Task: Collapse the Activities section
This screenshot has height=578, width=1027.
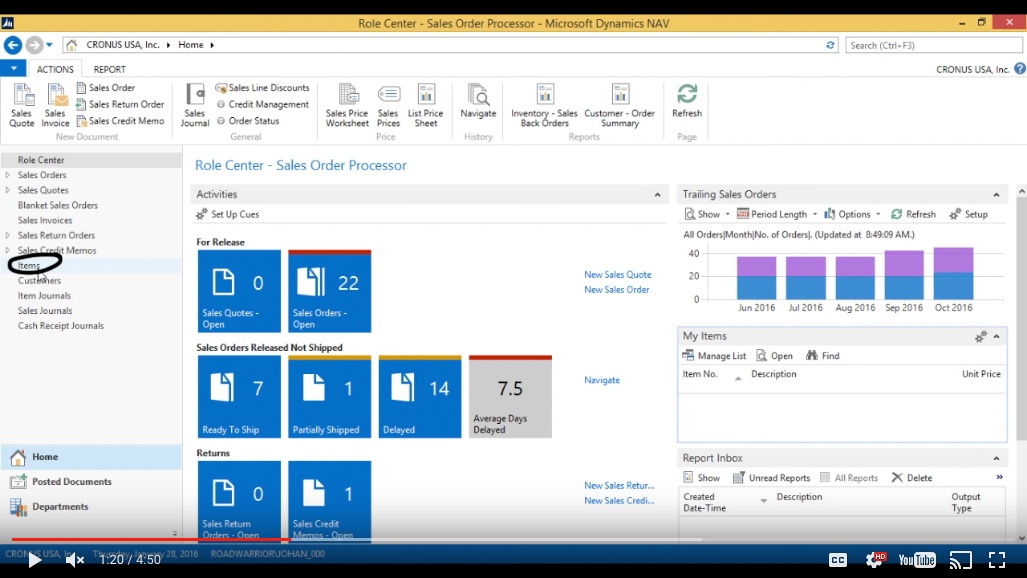Action: 657,195
